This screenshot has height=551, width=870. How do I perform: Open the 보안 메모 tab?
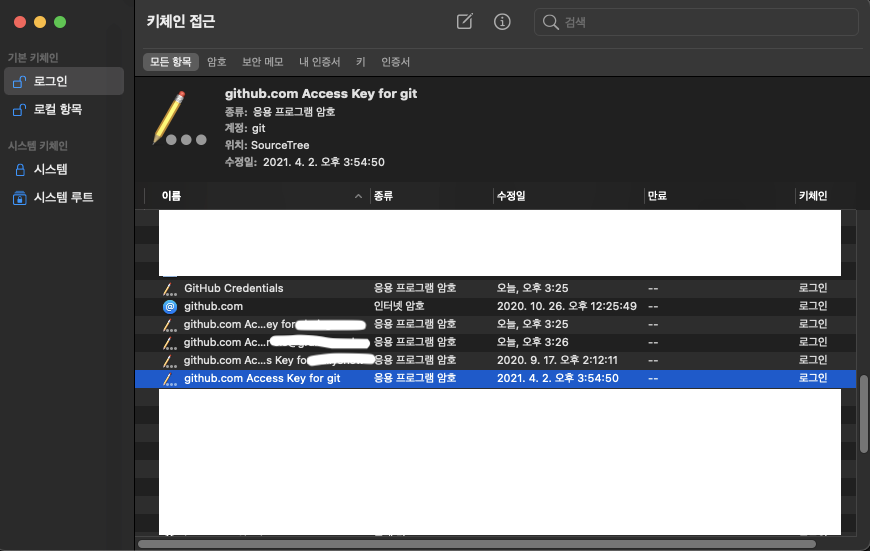tap(262, 62)
